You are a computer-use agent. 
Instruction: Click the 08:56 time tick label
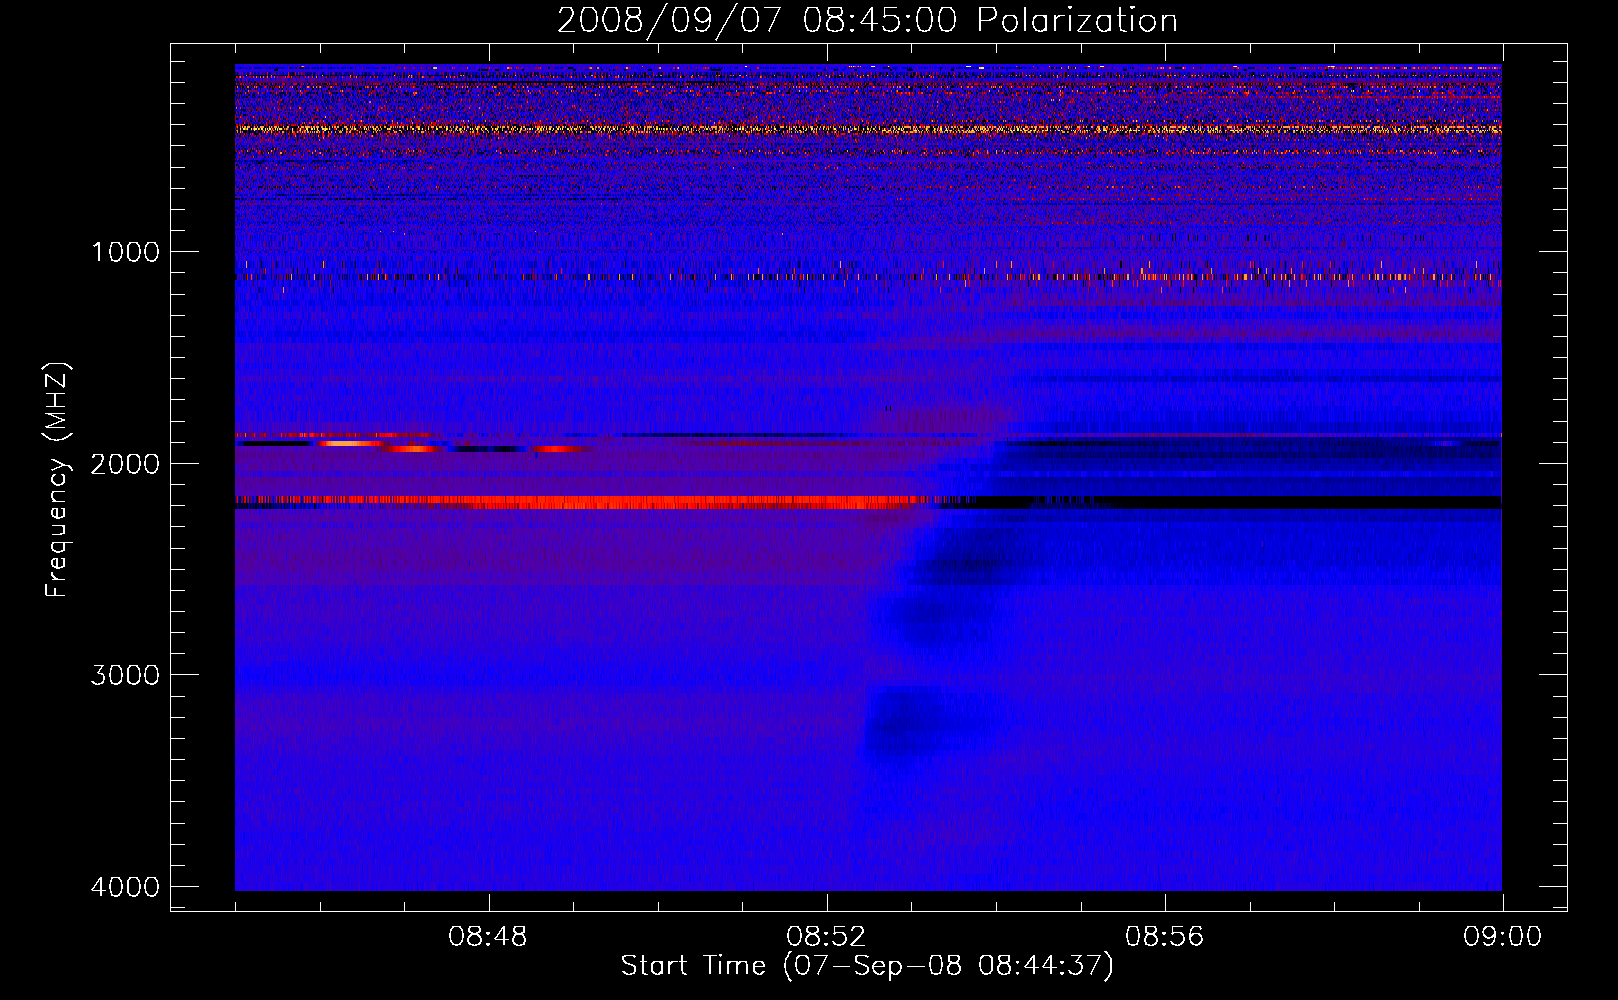pos(1164,937)
